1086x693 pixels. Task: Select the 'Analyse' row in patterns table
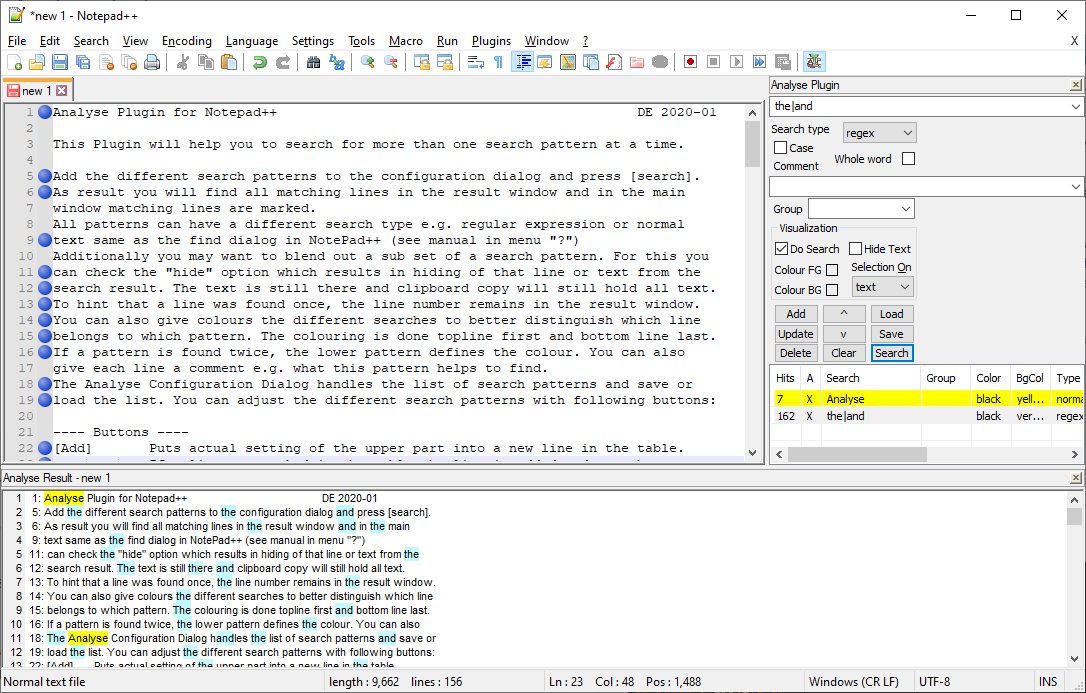point(927,399)
